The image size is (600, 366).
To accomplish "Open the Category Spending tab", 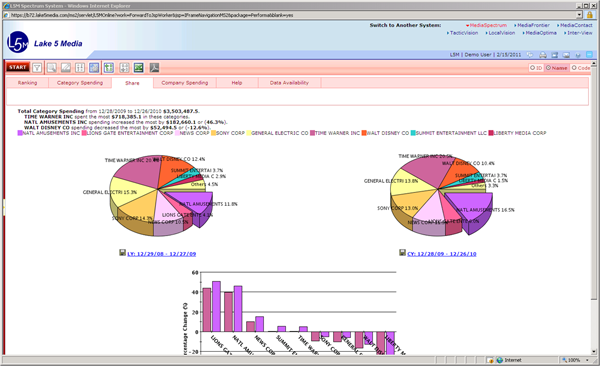I will pyautogui.click(x=80, y=83).
